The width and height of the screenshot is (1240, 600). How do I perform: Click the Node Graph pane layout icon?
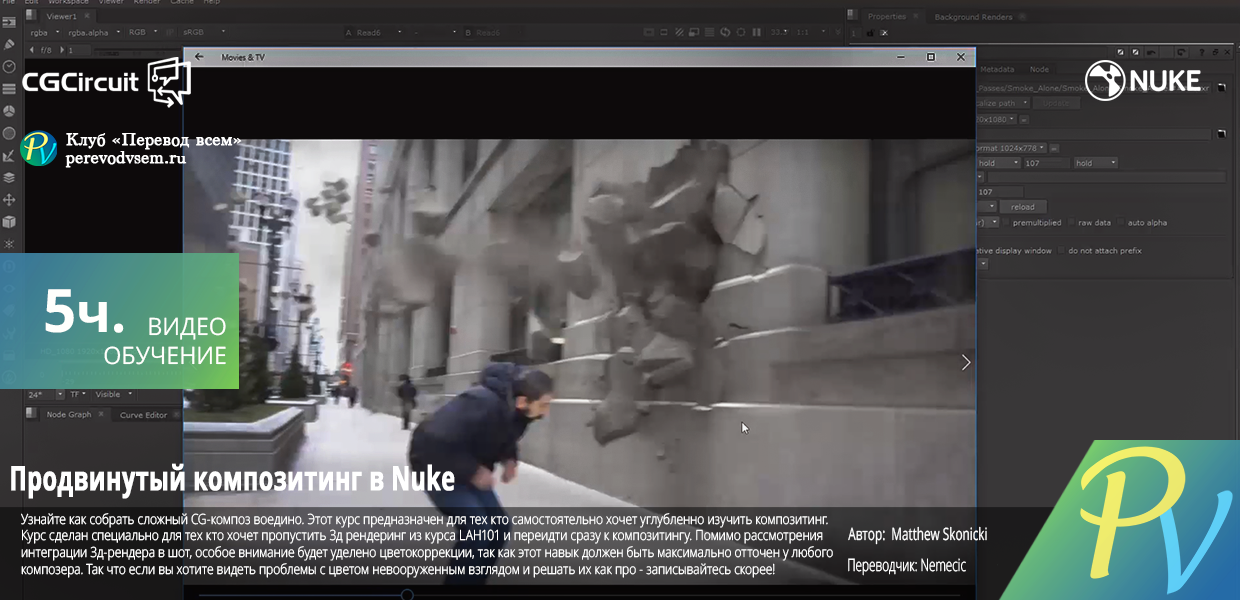(32, 414)
